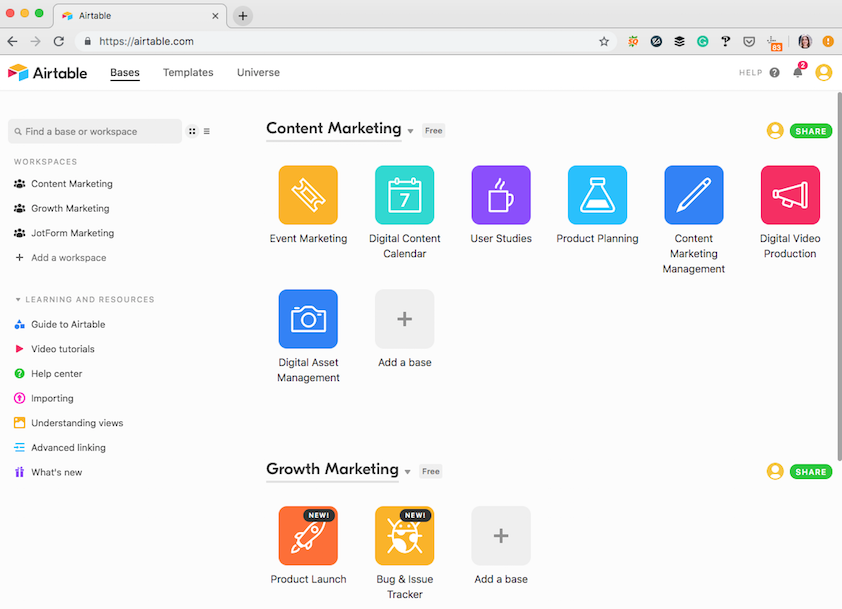
Task: Click the Content Marketing workspace heading
Action: pos(333,128)
